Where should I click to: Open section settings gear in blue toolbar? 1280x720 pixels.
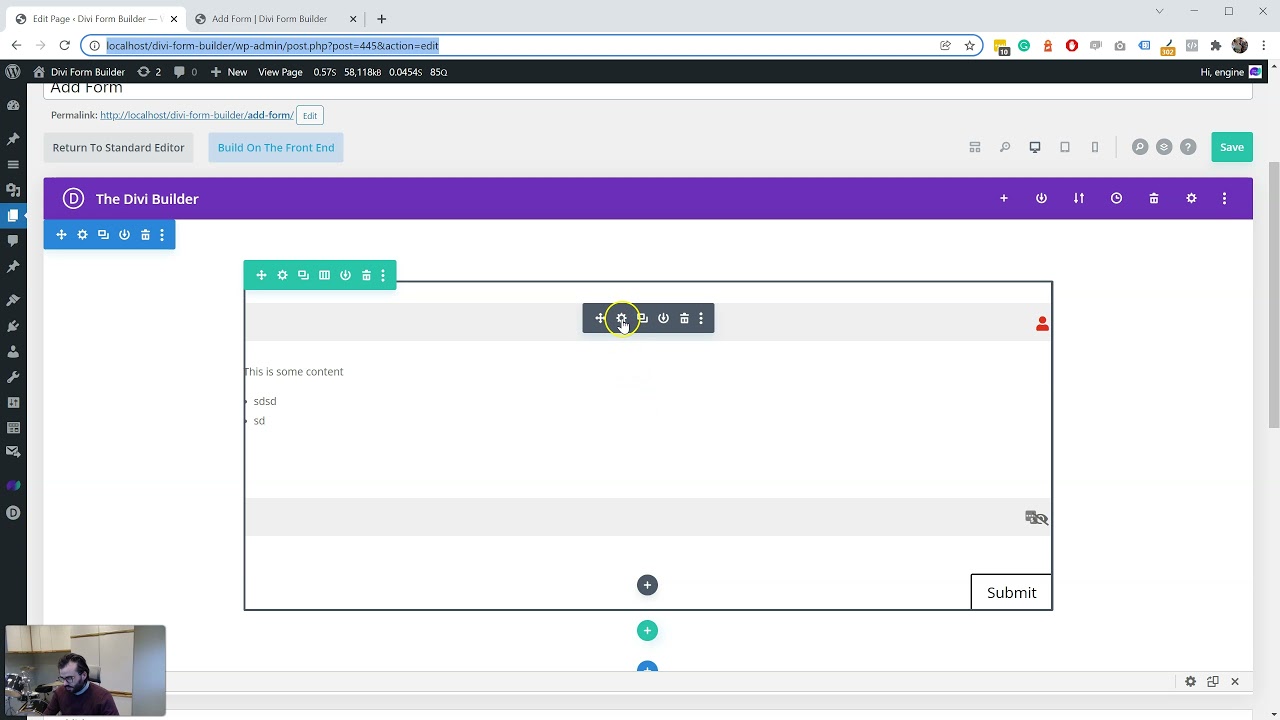point(82,235)
